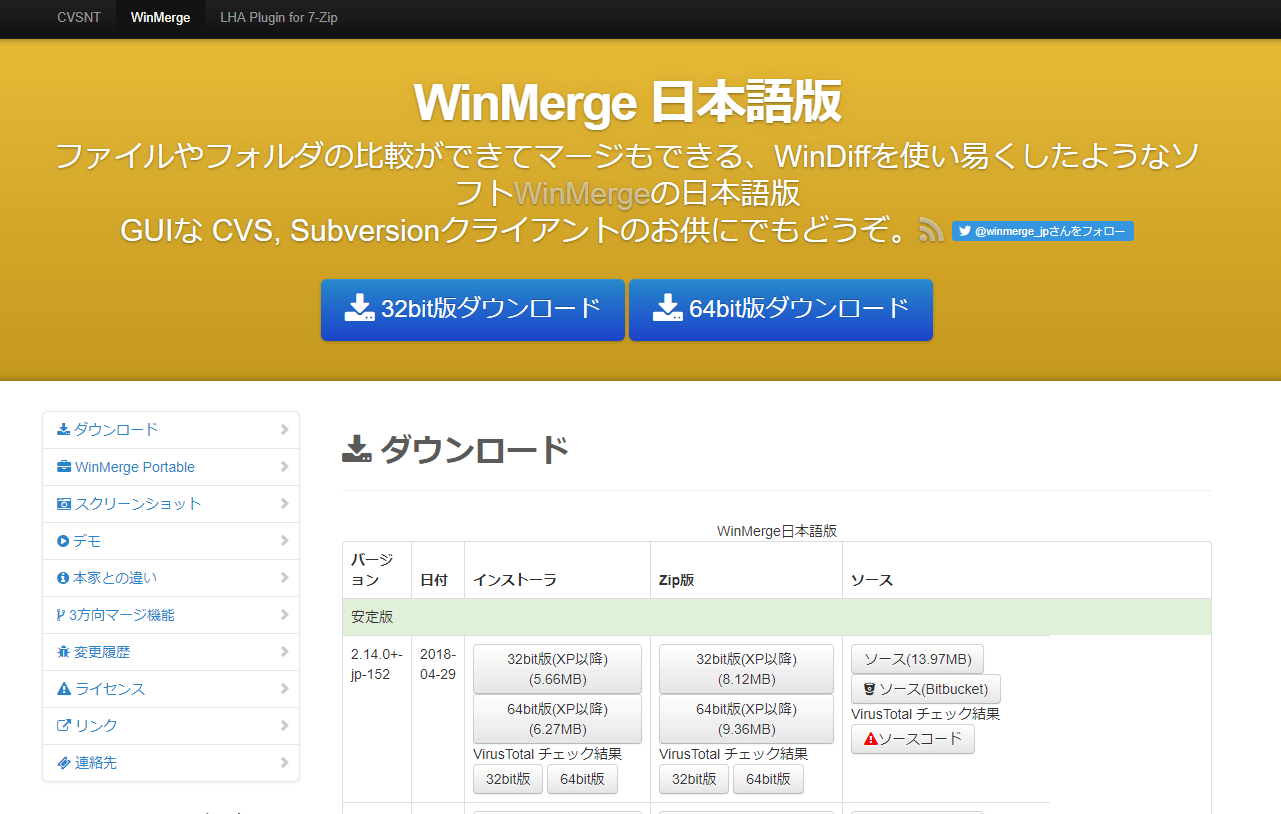Click download icon in 64bit版ダウンロード button
Screen dimensions: 1281x814
667,308
